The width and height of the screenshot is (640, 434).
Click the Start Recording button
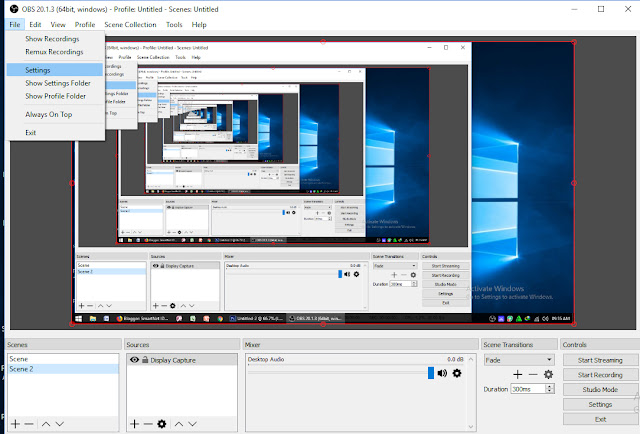(600, 375)
